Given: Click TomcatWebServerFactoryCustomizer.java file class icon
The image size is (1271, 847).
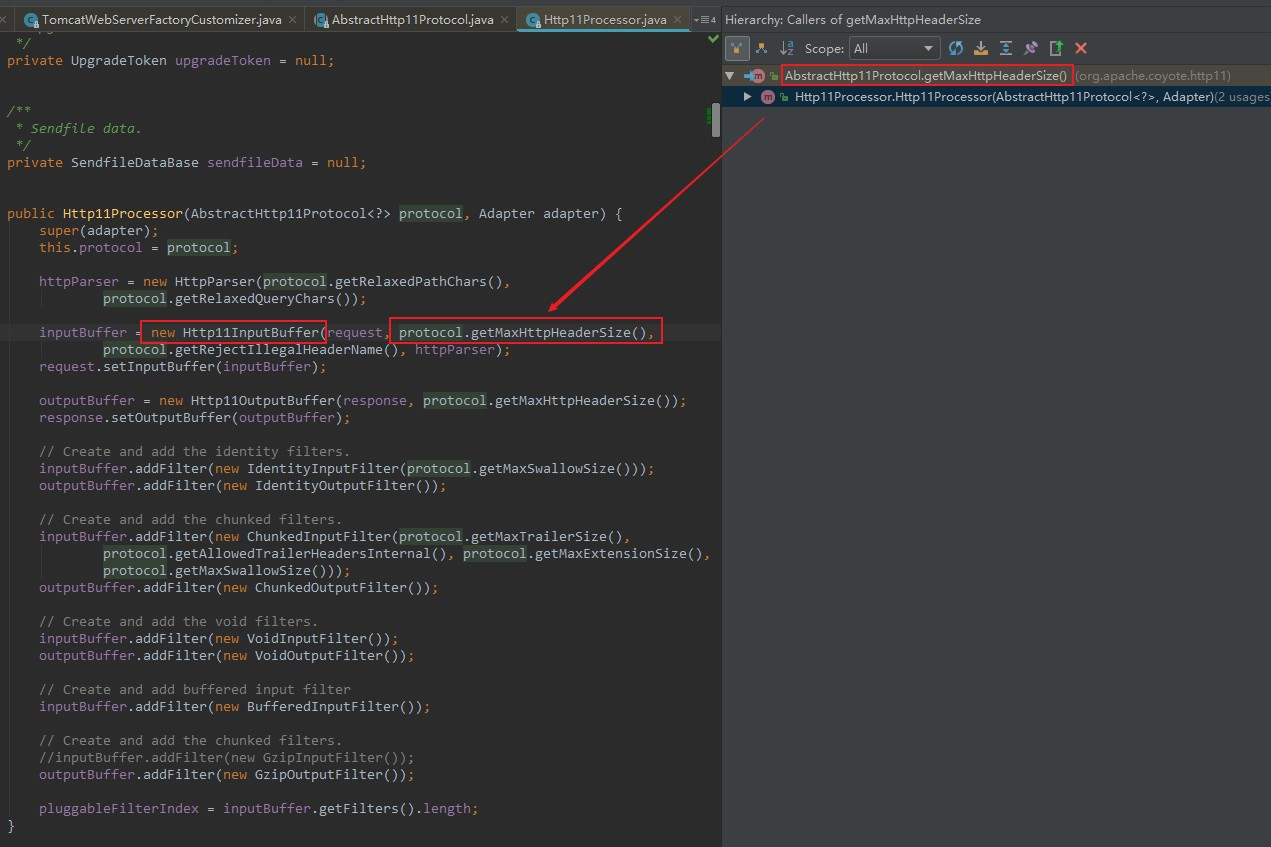Looking at the screenshot, I should [31, 19].
